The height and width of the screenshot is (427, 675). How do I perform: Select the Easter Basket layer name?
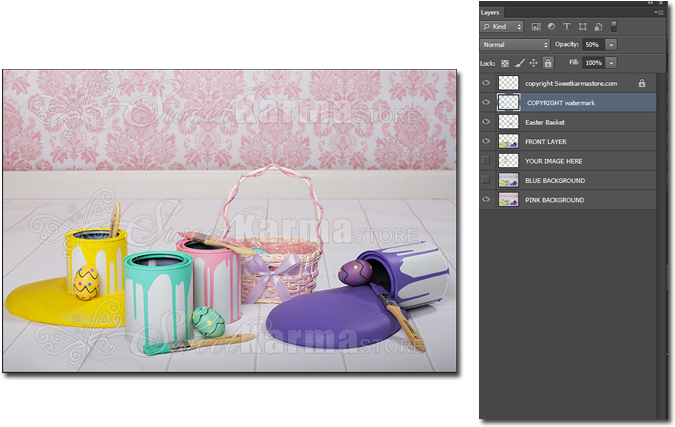click(545, 122)
